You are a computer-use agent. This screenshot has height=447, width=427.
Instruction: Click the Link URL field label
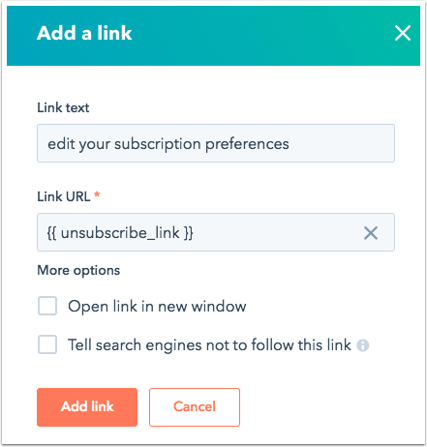[64, 196]
